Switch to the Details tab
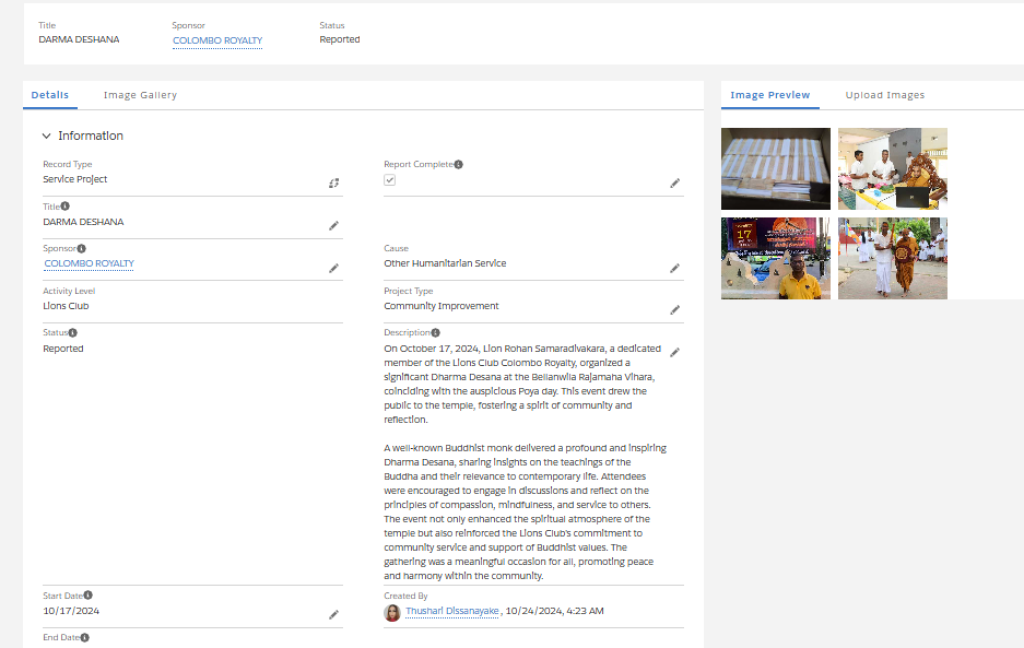The height and width of the screenshot is (648, 1024). tap(50, 95)
